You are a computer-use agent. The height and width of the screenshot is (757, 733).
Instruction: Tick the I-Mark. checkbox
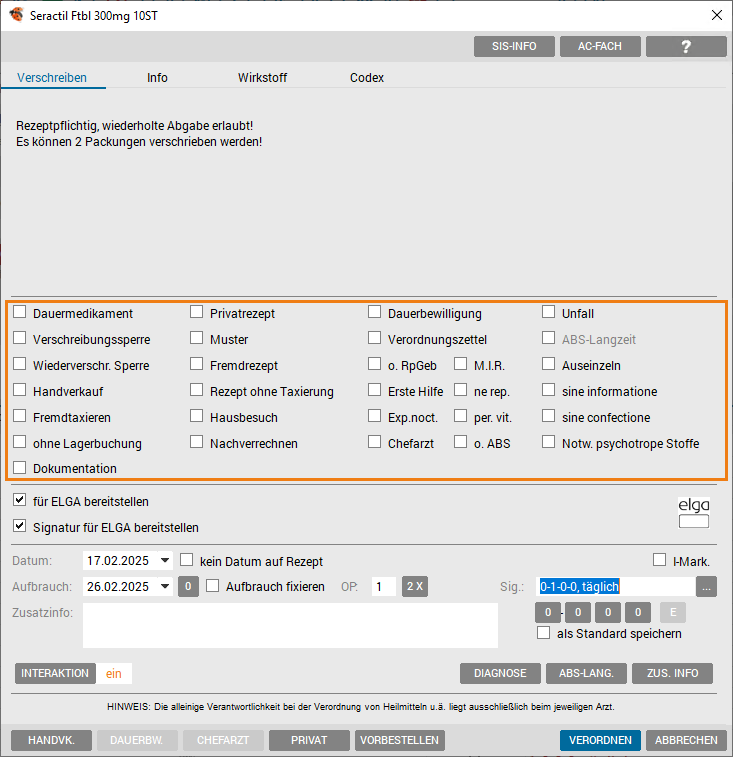[x=659, y=560]
